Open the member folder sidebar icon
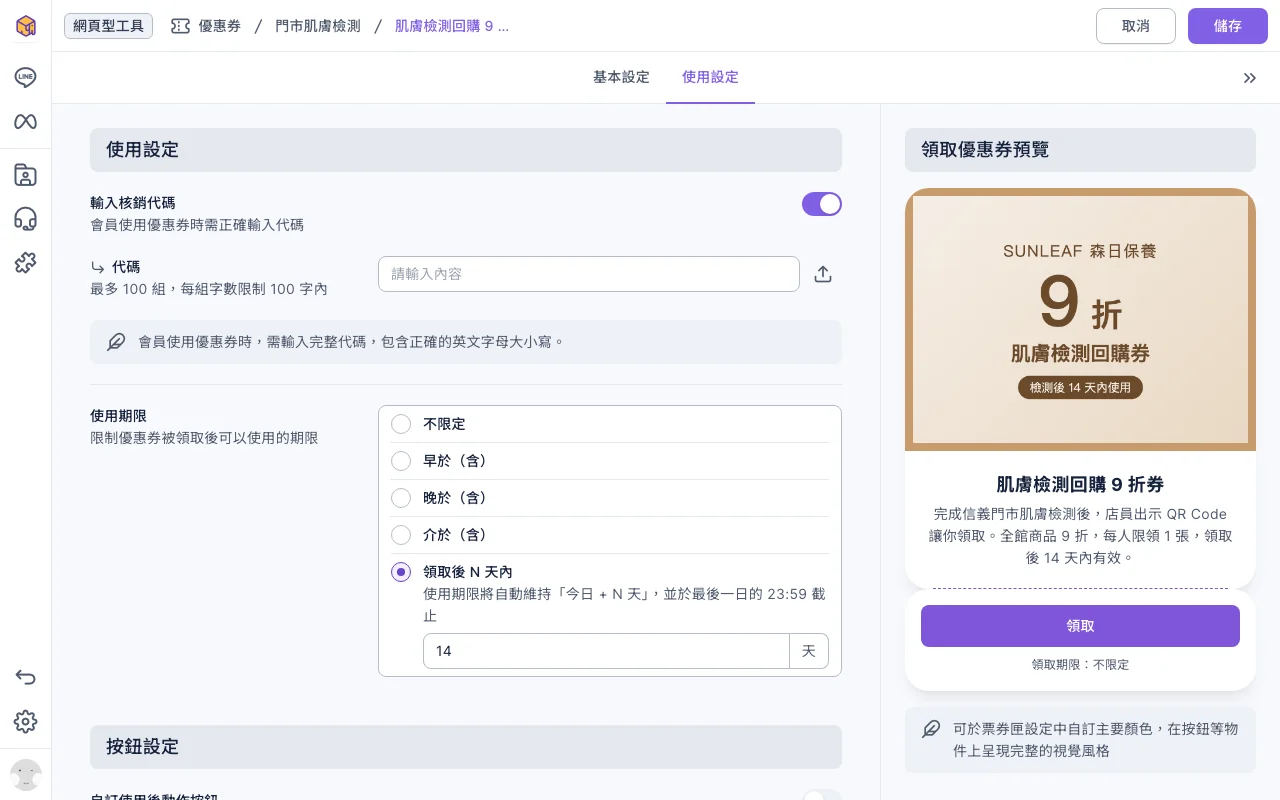The height and width of the screenshot is (800, 1280). (26, 175)
